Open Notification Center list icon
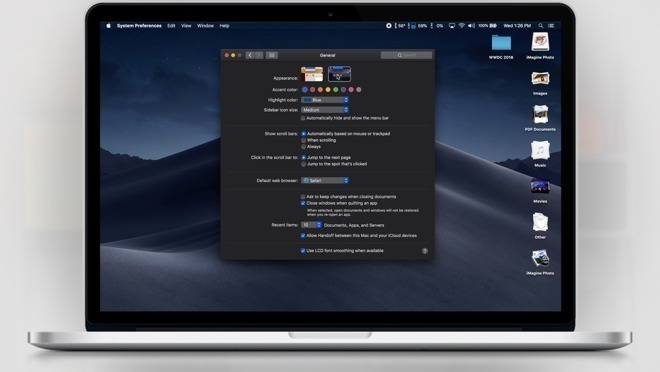This screenshot has height=372, width=660. [x=551, y=26]
